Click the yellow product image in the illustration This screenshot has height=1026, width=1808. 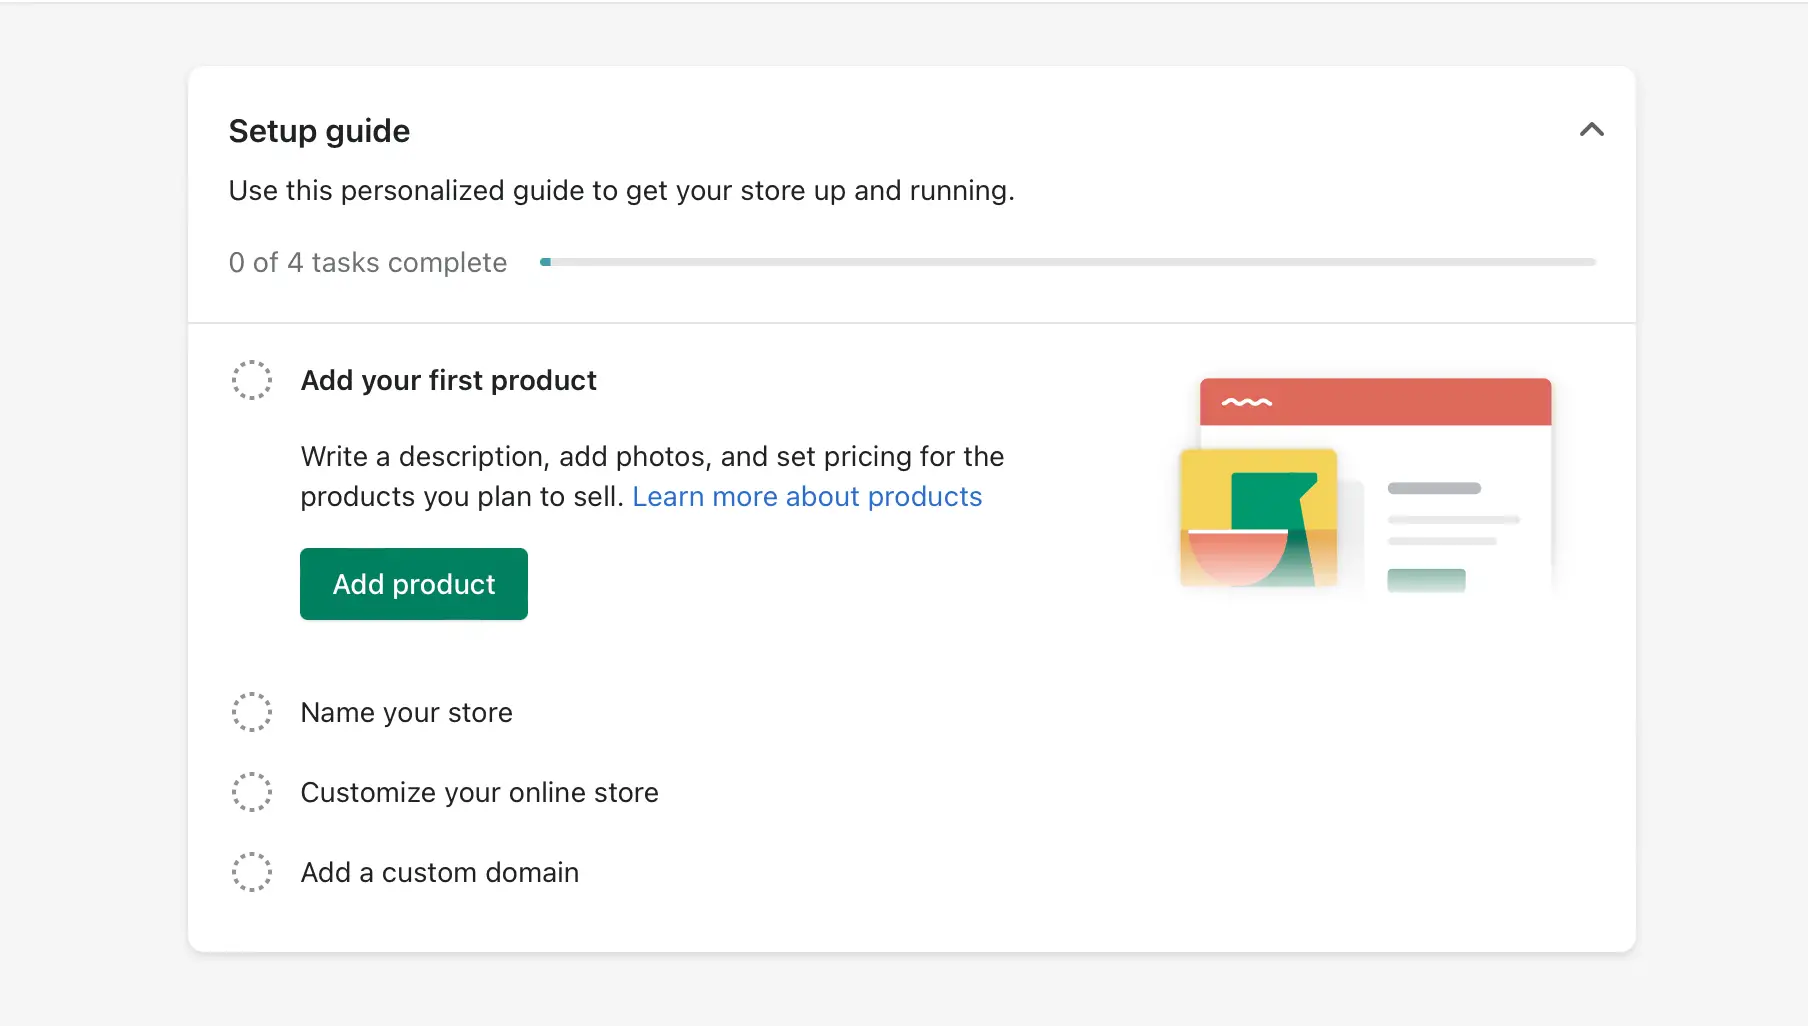(x=1258, y=517)
